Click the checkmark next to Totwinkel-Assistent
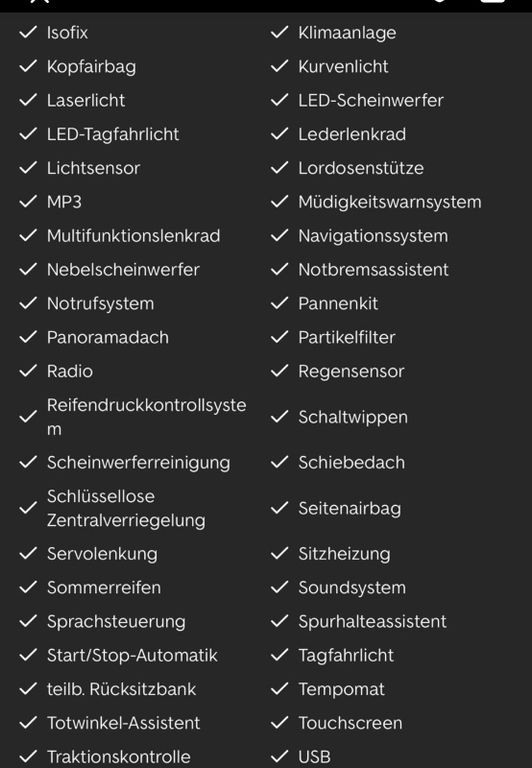Screen dimensions: 532x768 [x=28, y=722]
